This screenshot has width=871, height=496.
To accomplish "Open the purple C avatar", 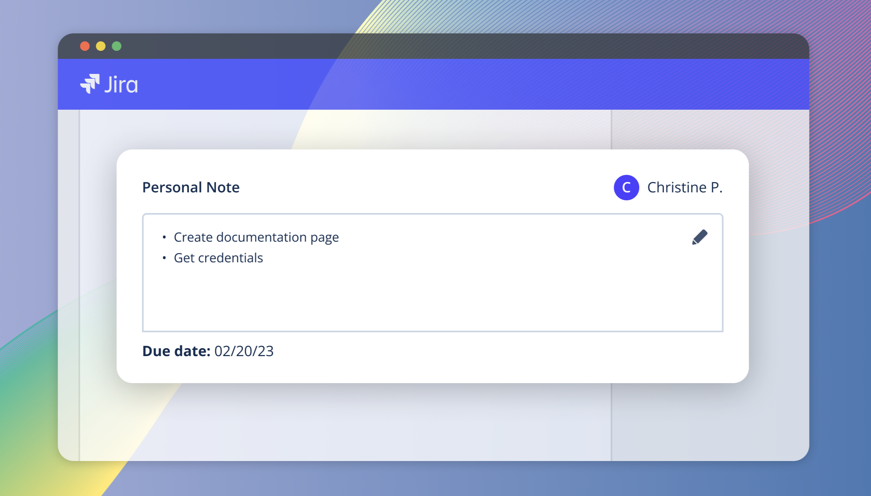I will 626,188.
